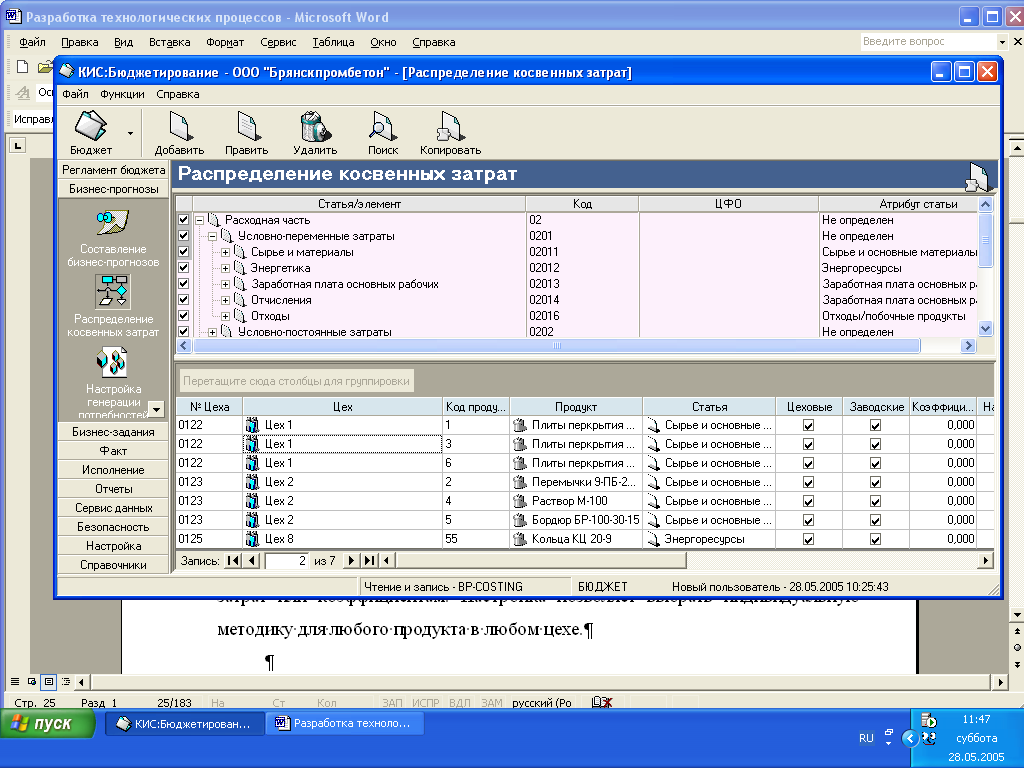Open Настройка генерации потребностей sidebar icon
1024x768 pixels.
click(x=112, y=362)
